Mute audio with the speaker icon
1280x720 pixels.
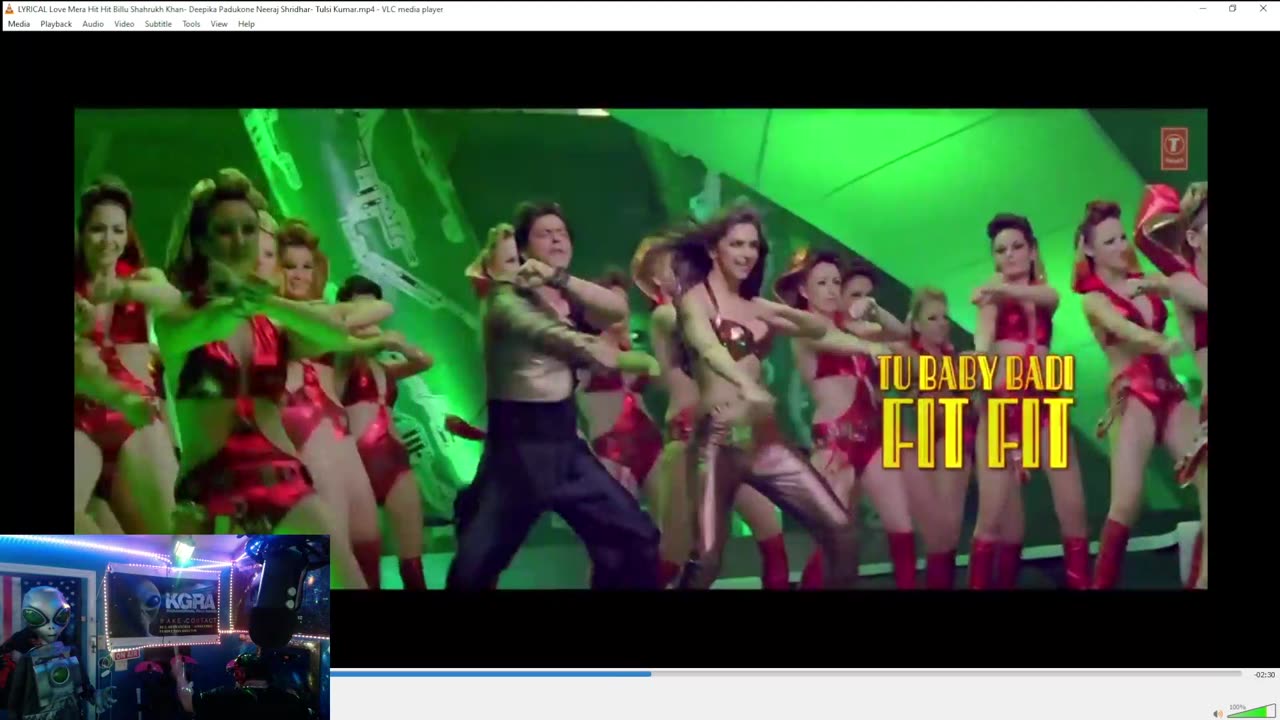coord(1217,713)
